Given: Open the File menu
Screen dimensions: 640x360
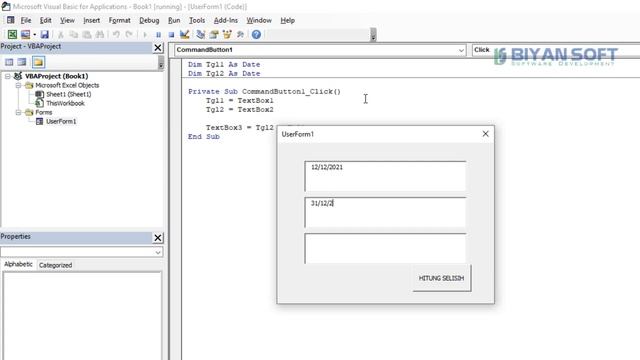Looking at the screenshot, I should 26,20.
